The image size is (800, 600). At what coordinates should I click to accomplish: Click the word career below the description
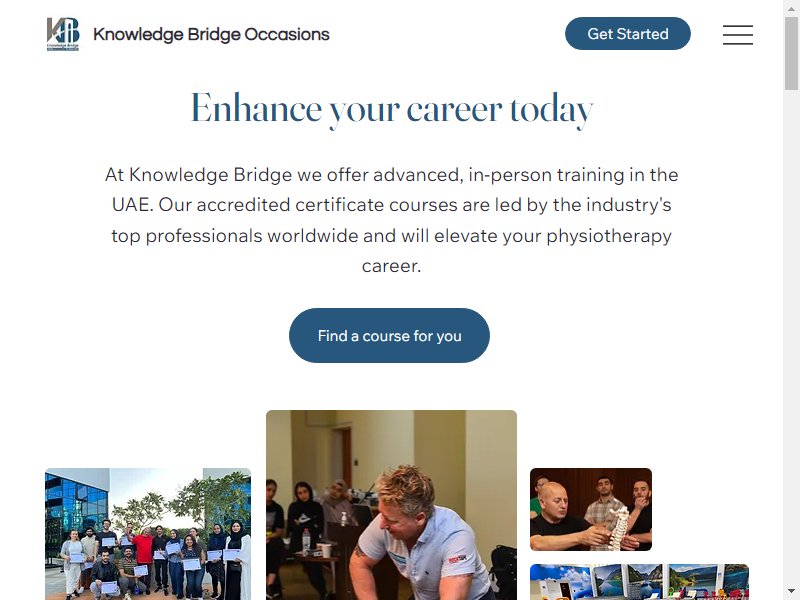click(391, 266)
